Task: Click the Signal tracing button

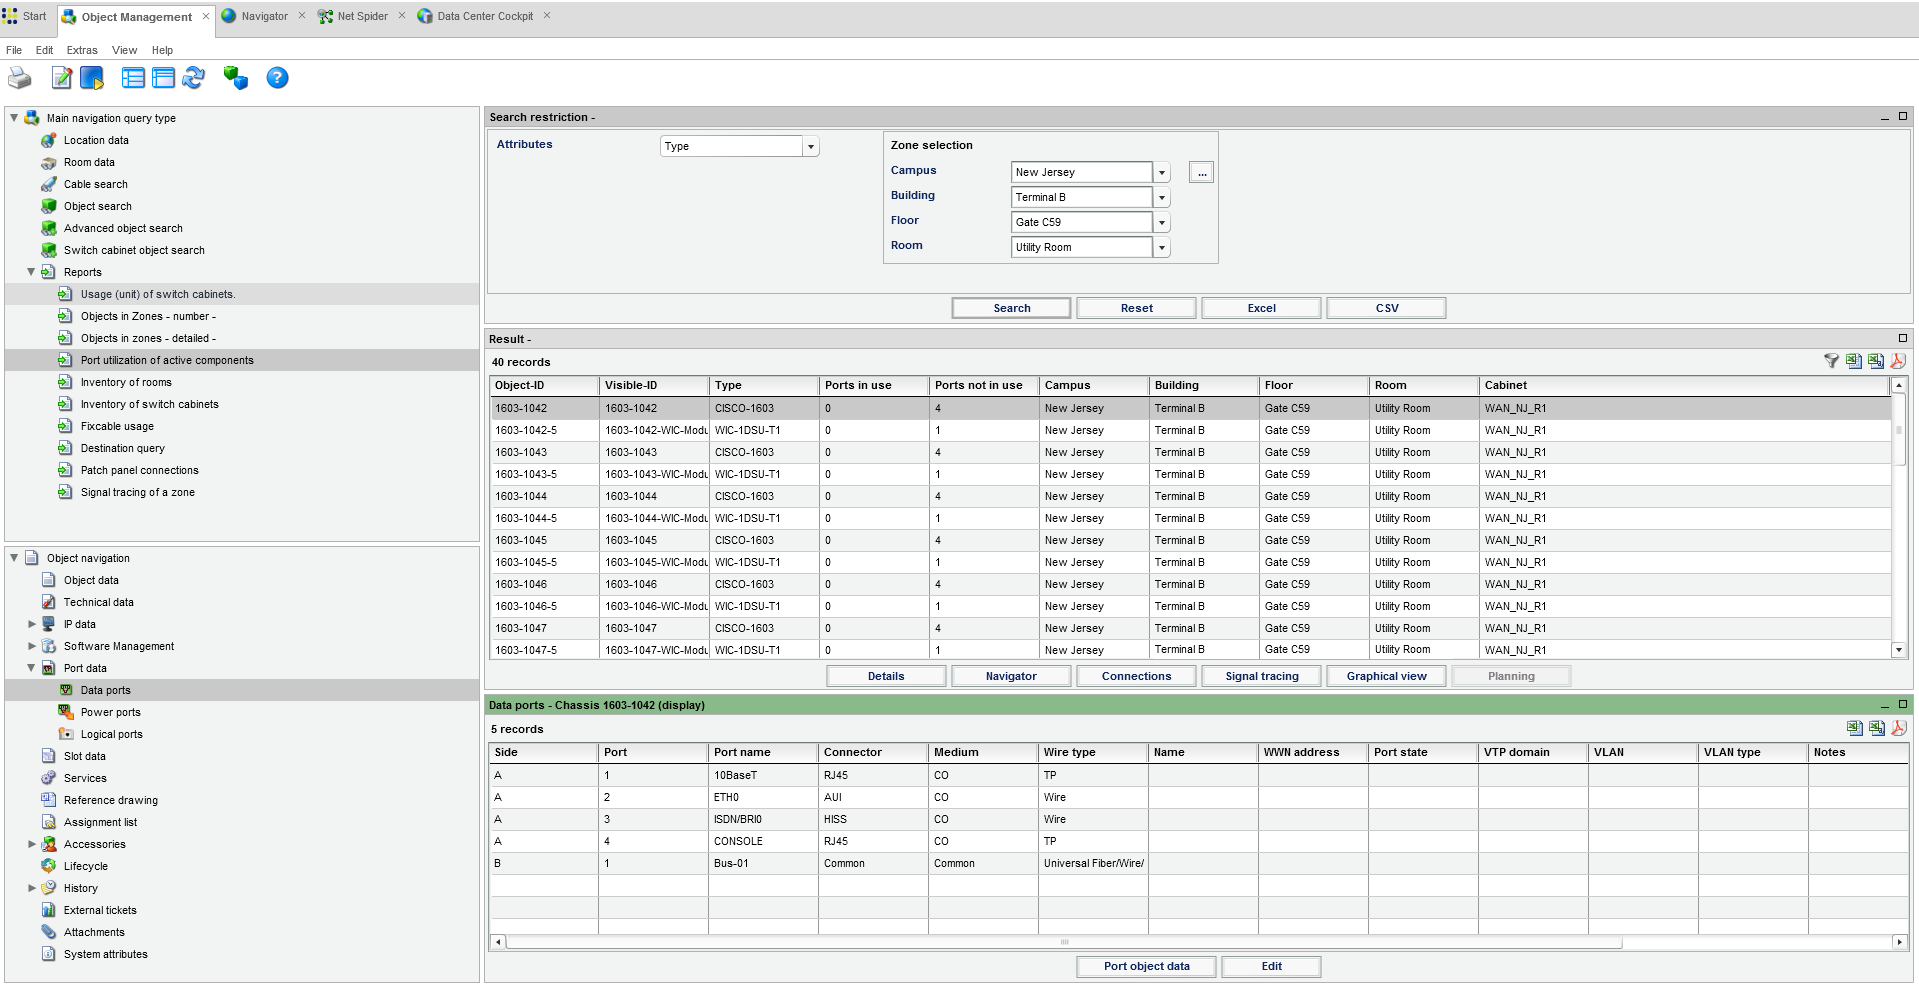Action: point(1261,676)
